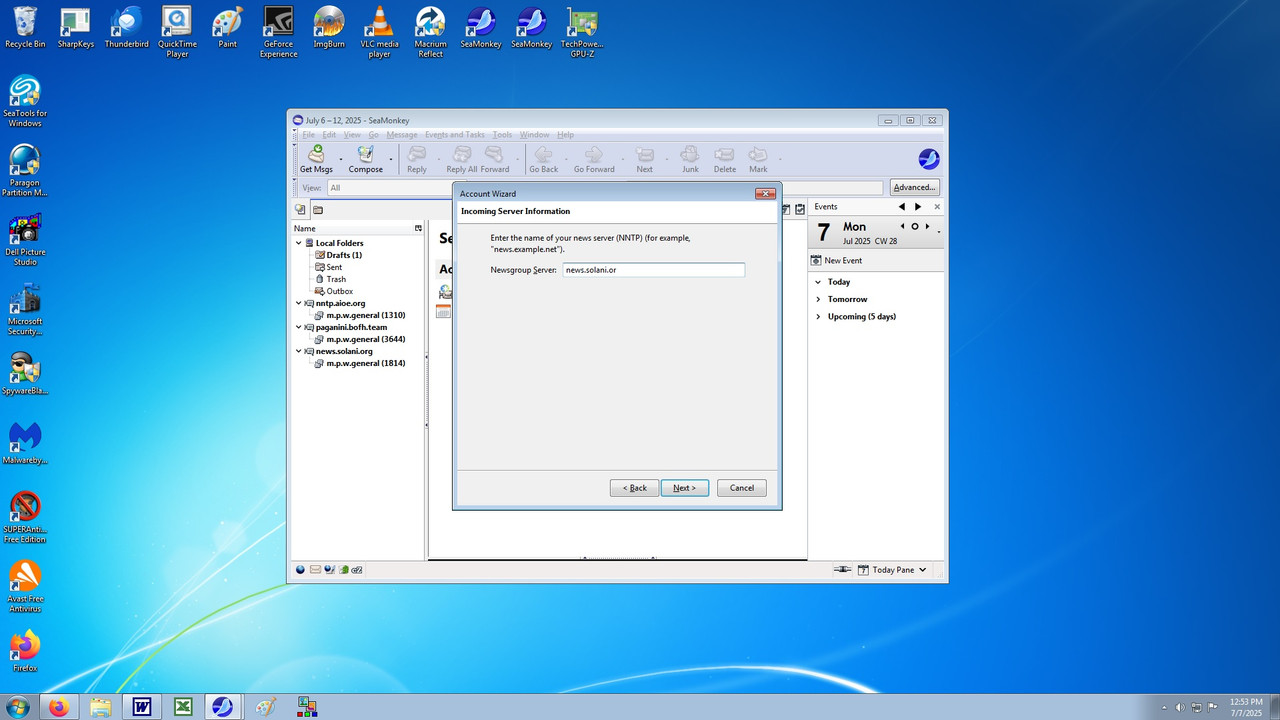Select m.p.w.general (1814) newsgroup
Screen dimensions: 1280x720
coord(366,363)
